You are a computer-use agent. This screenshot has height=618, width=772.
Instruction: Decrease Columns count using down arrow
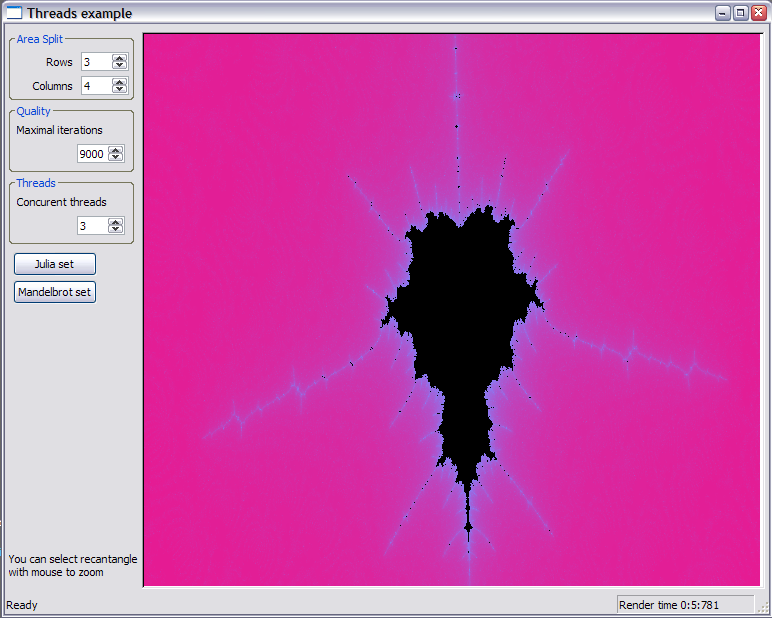coord(119,90)
